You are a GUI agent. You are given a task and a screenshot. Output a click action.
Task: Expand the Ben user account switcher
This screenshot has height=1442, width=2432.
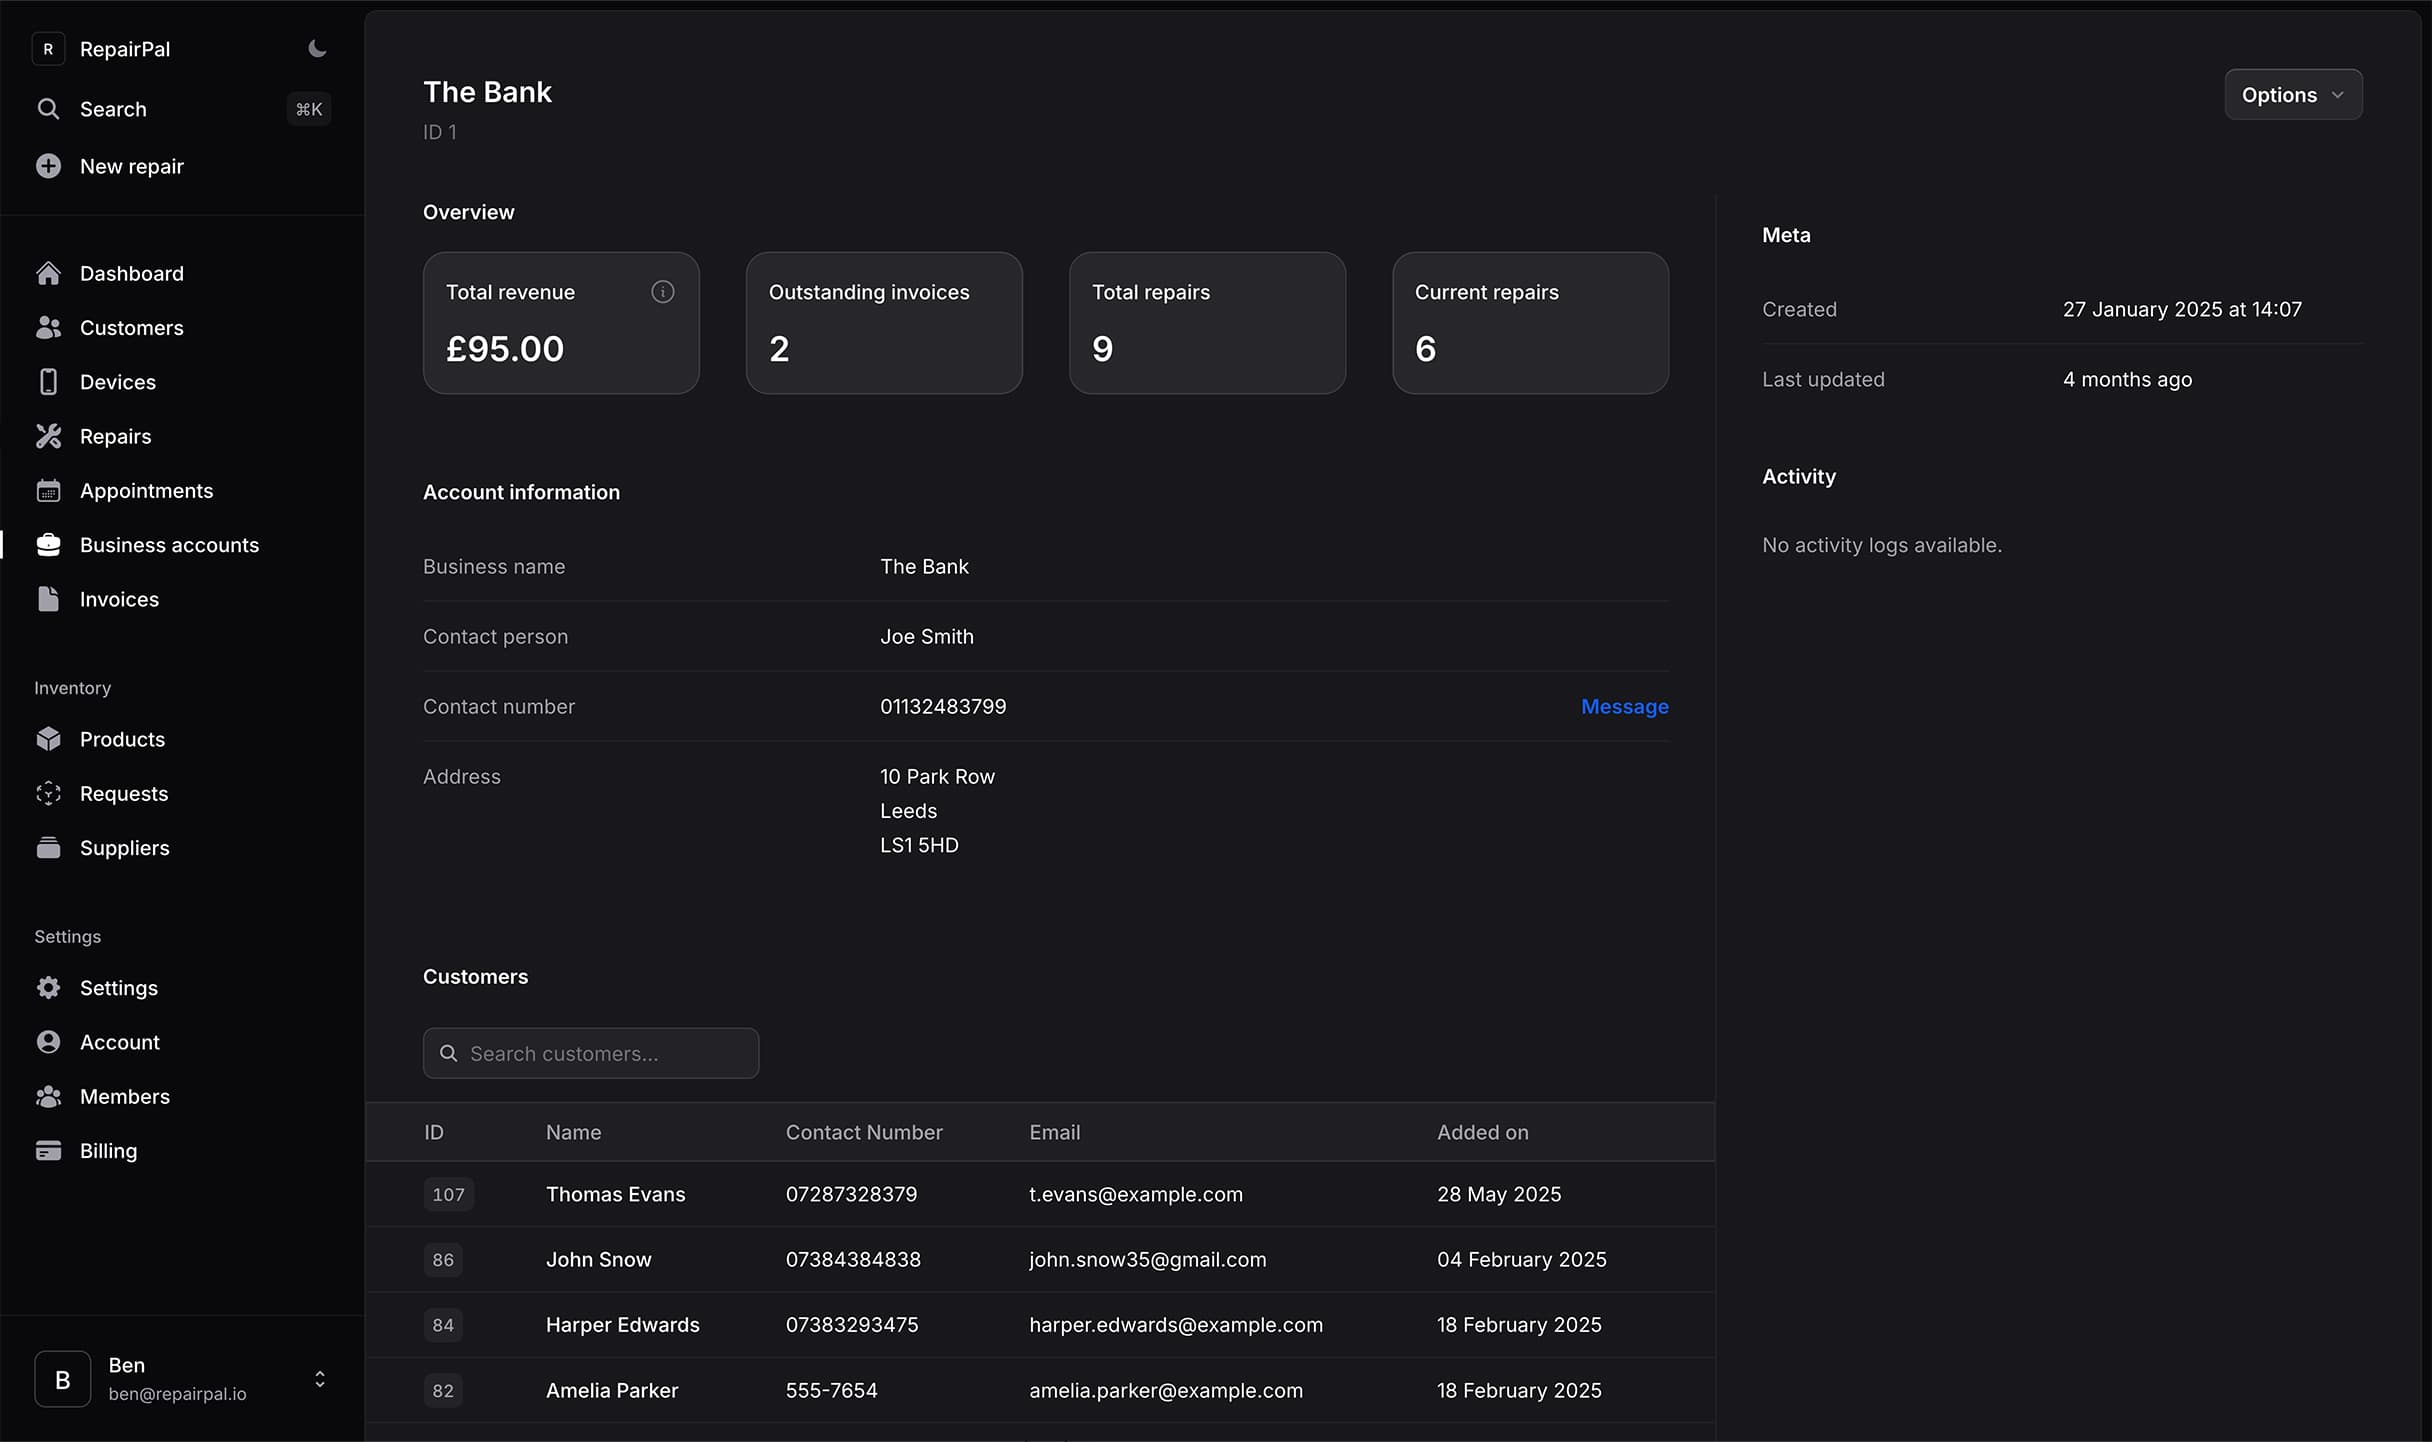pyautogui.click(x=320, y=1380)
